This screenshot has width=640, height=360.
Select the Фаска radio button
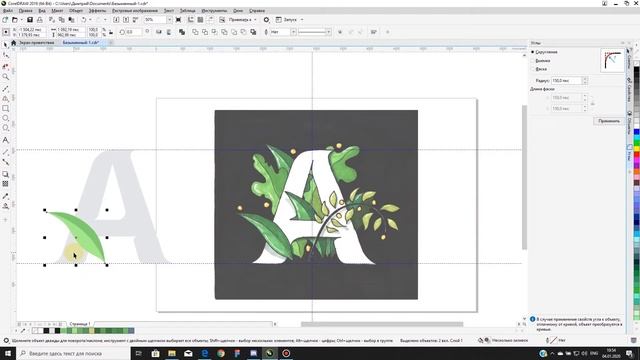coord(533,69)
